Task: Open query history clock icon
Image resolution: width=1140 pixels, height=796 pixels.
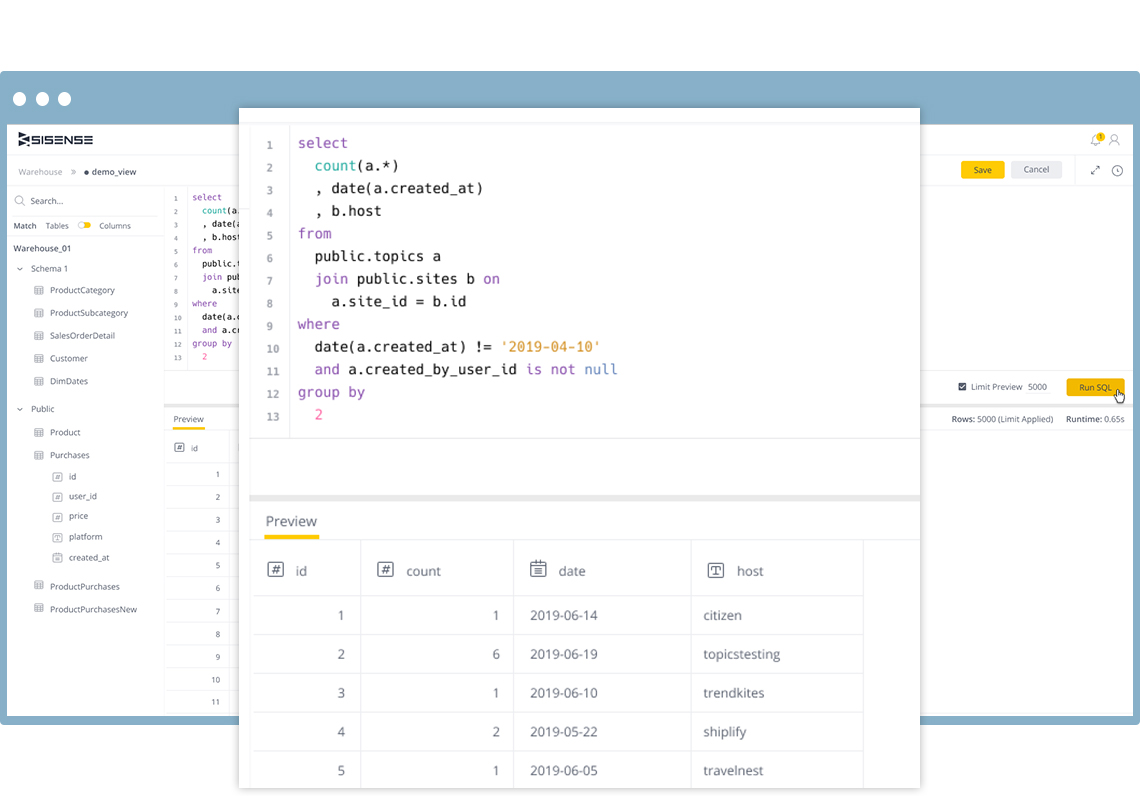Action: pyautogui.click(x=1117, y=170)
